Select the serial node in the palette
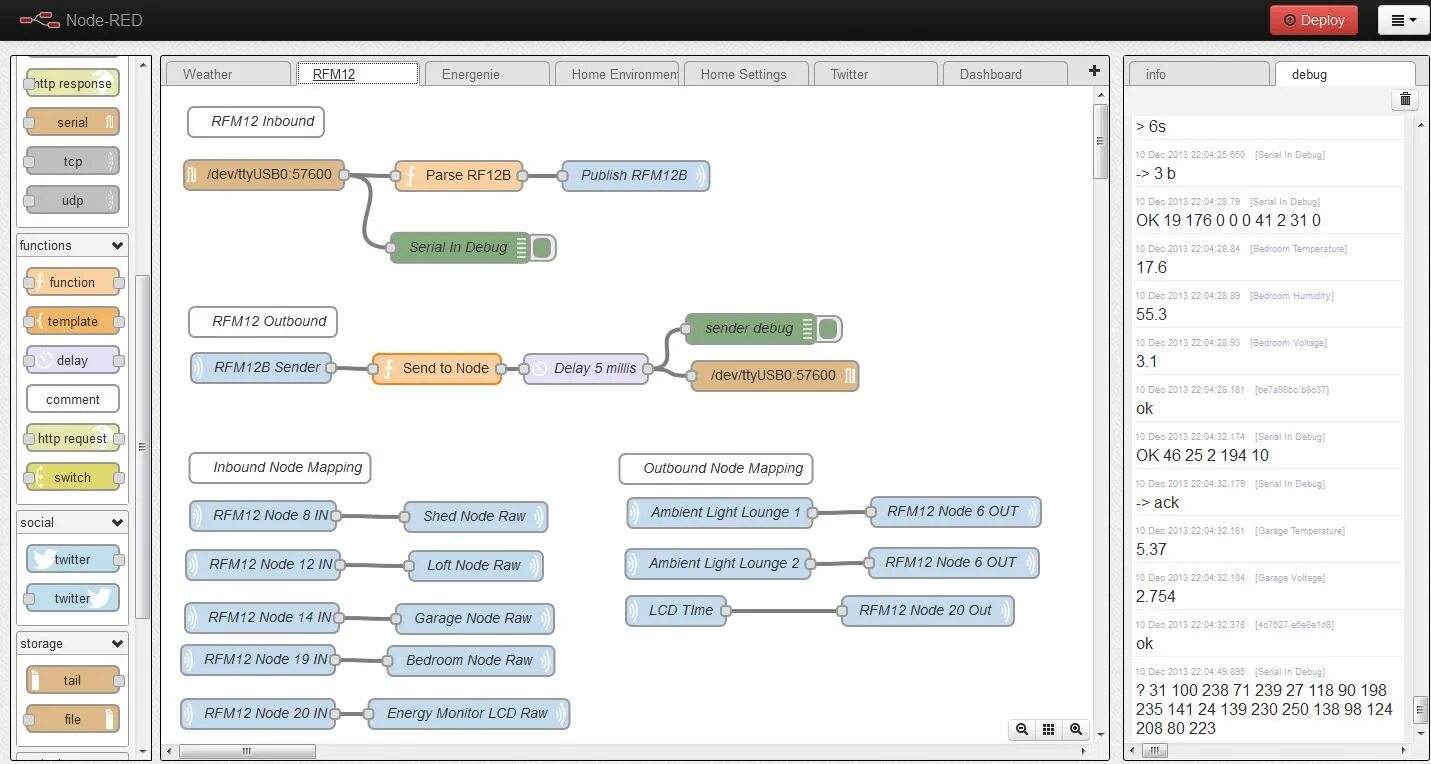This screenshot has width=1431, height=764. (71, 121)
